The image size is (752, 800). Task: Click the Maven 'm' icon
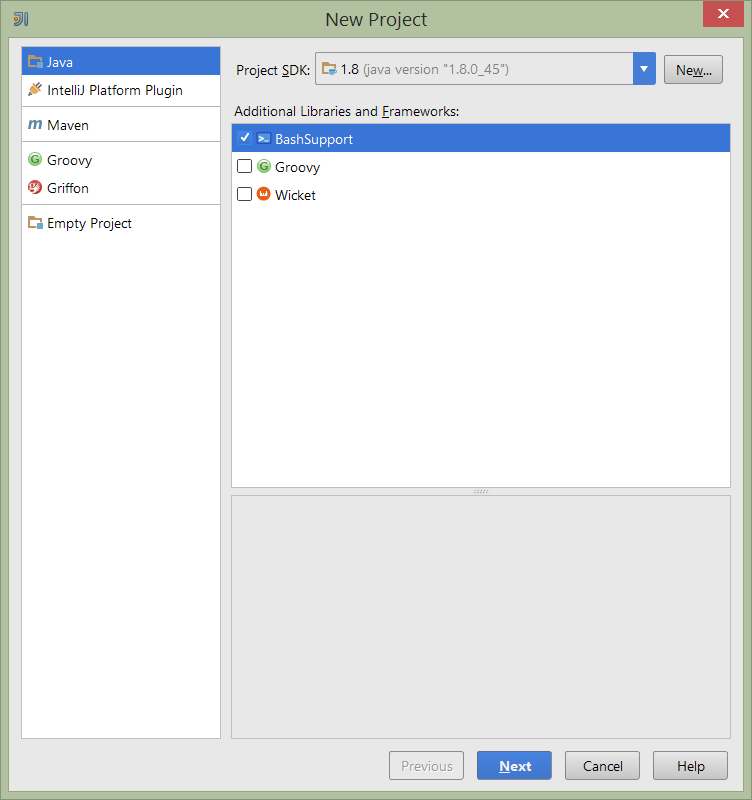(x=35, y=125)
